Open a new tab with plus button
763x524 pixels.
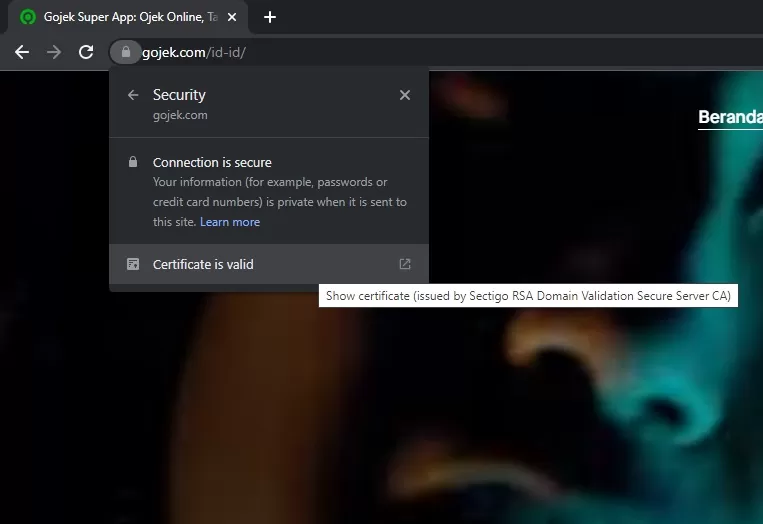[270, 17]
